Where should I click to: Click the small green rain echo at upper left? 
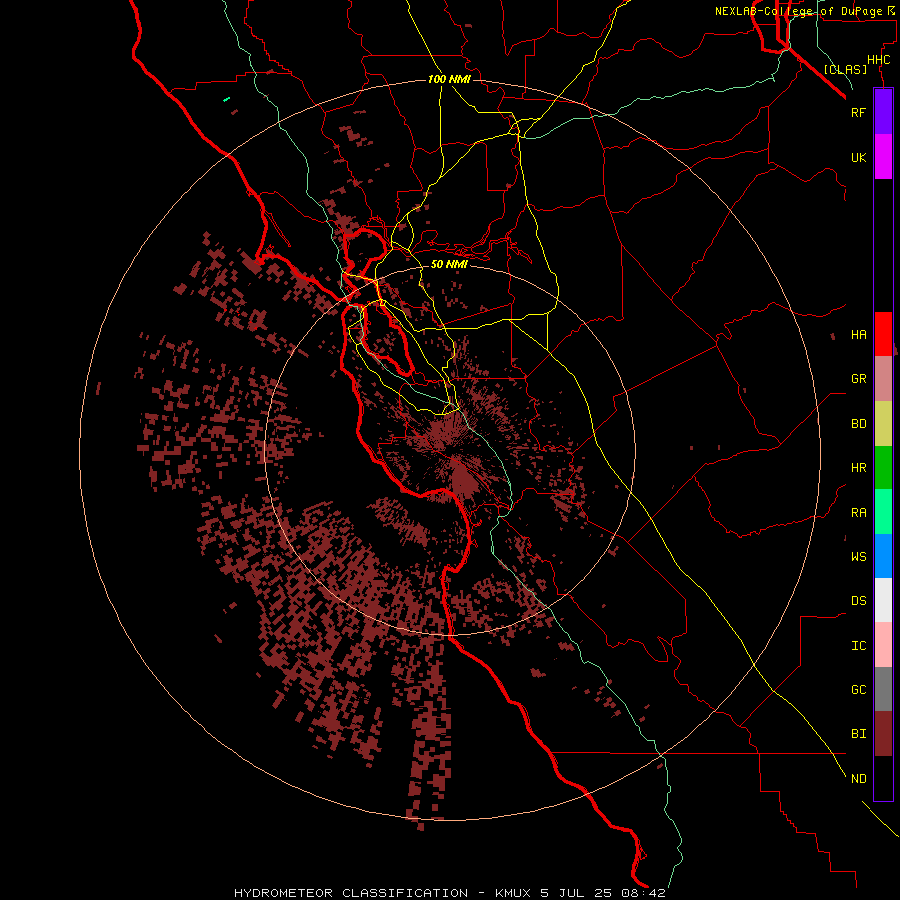[227, 99]
